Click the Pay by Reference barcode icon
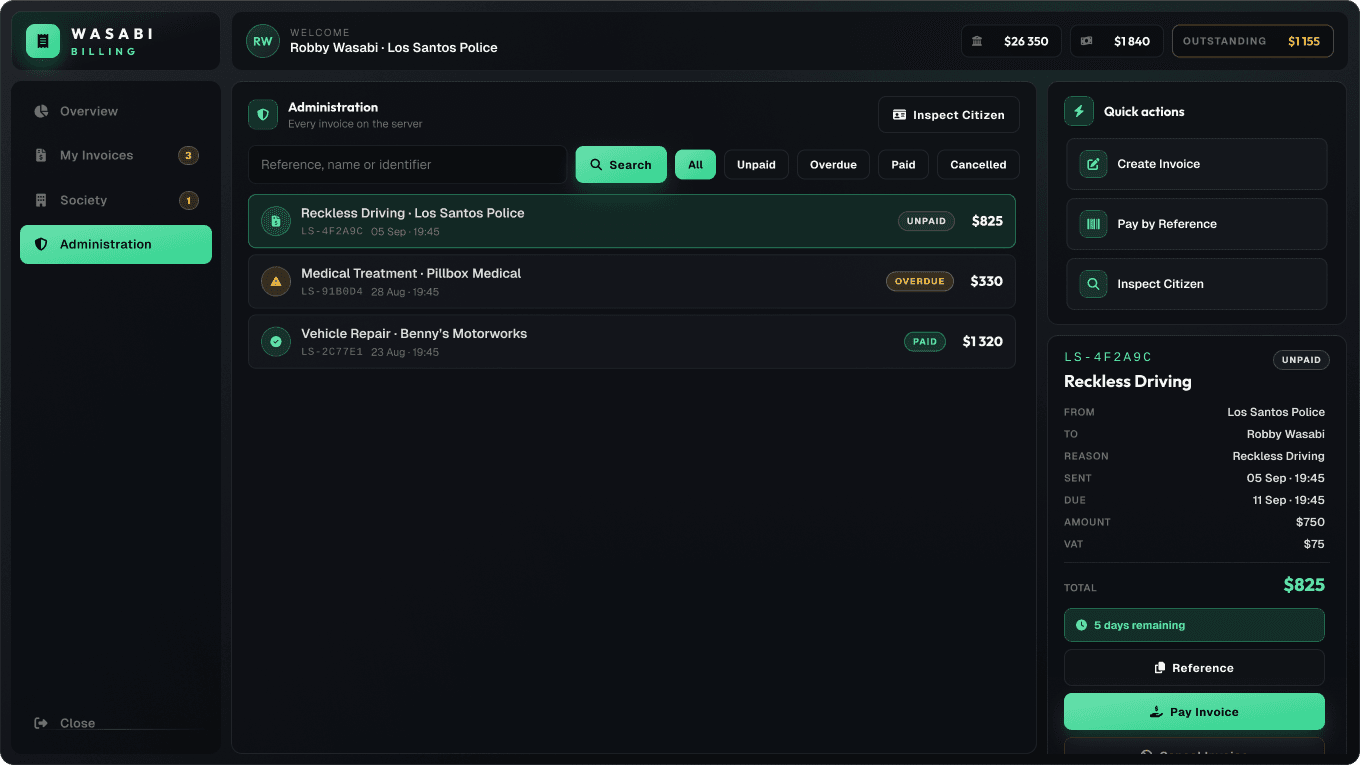Viewport: 1360px width, 765px height. pos(1093,224)
